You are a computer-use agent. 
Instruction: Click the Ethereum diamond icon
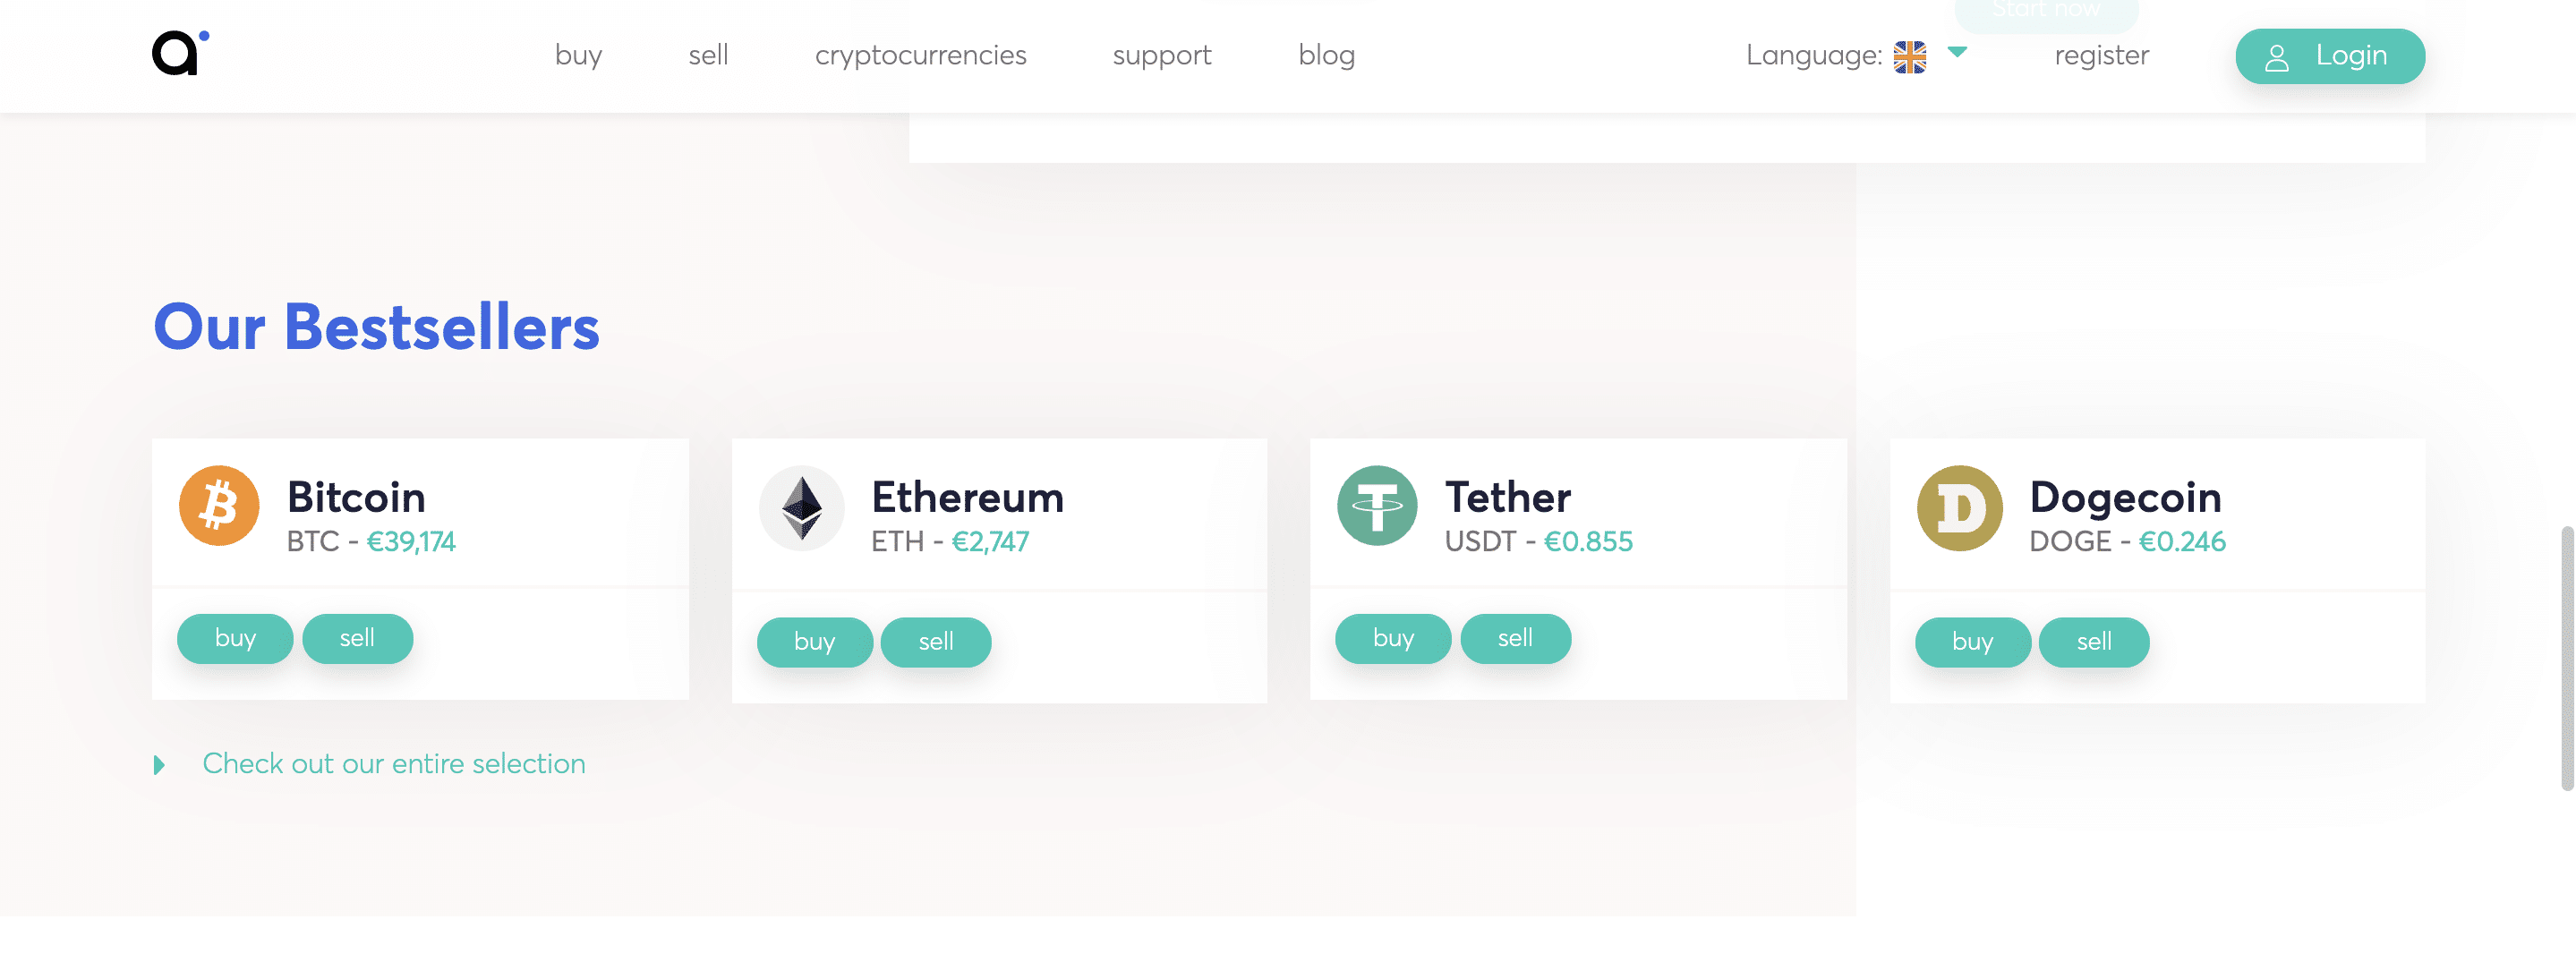(802, 509)
